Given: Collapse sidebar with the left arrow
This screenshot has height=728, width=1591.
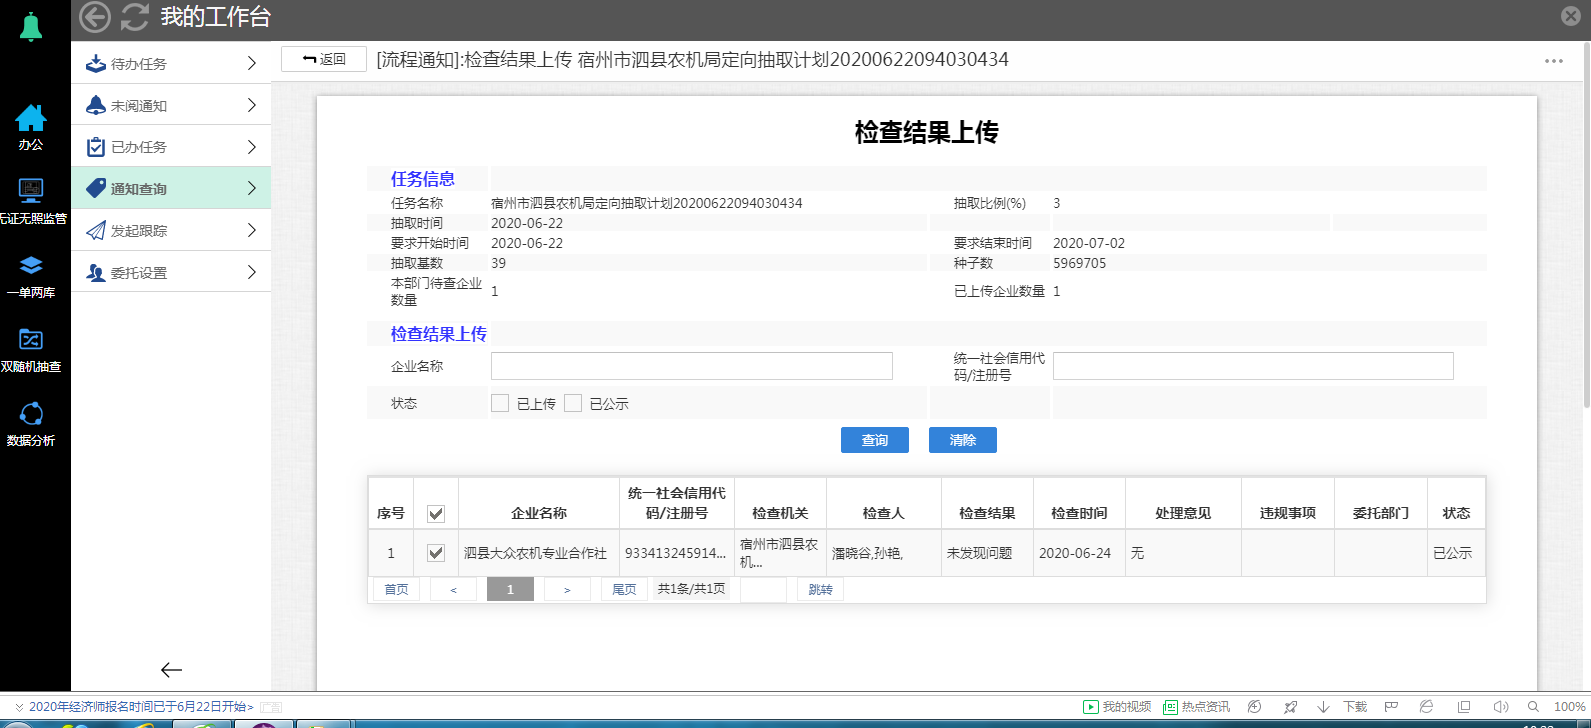Looking at the screenshot, I should (x=171, y=670).
